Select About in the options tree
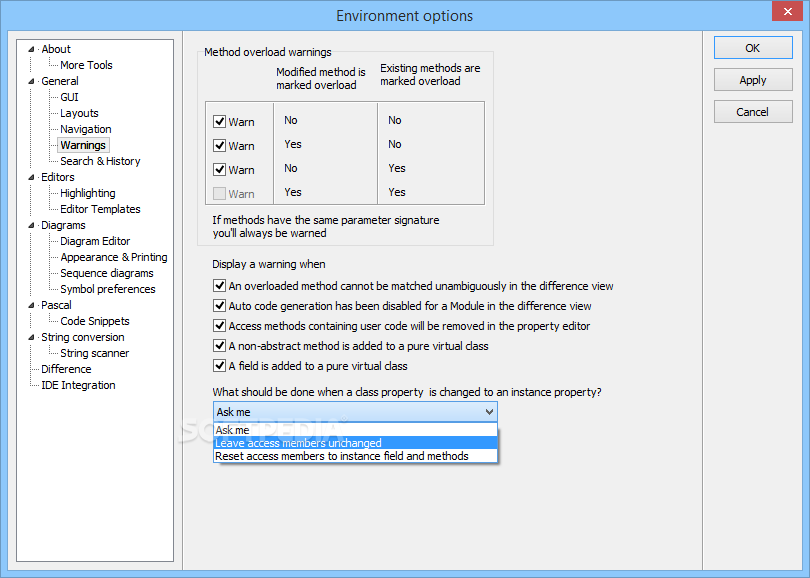 [x=56, y=49]
